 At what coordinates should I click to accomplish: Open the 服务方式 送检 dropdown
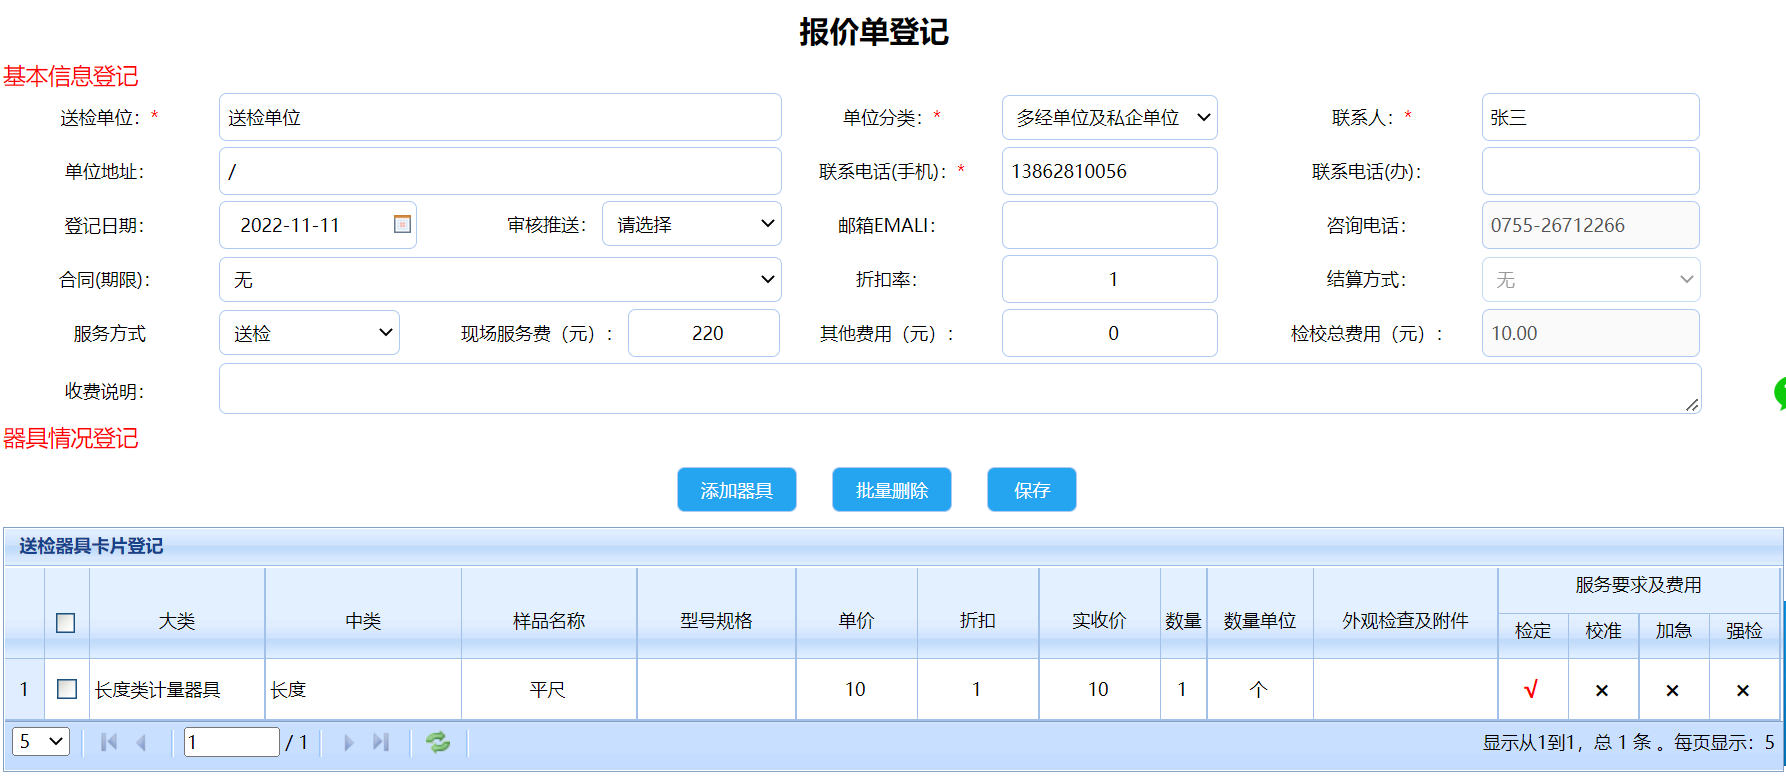click(309, 333)
